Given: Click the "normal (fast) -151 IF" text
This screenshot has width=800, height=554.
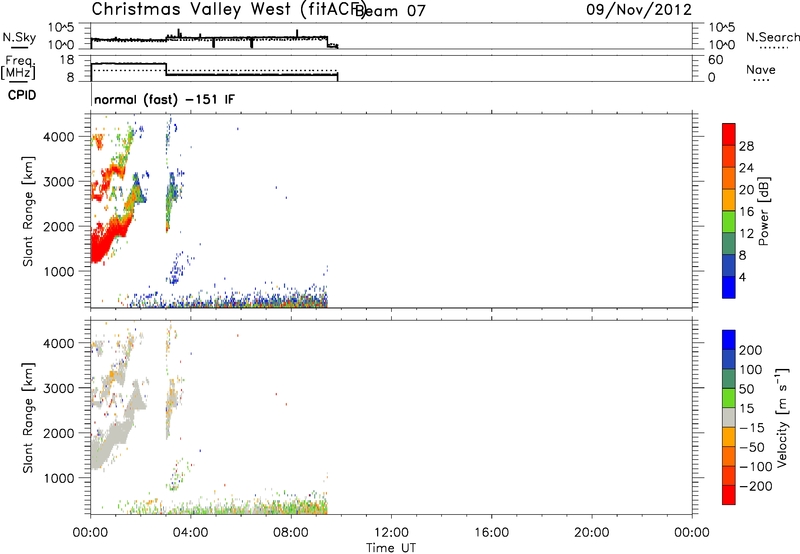Looking at the screenshot, I should pos(164,99).
